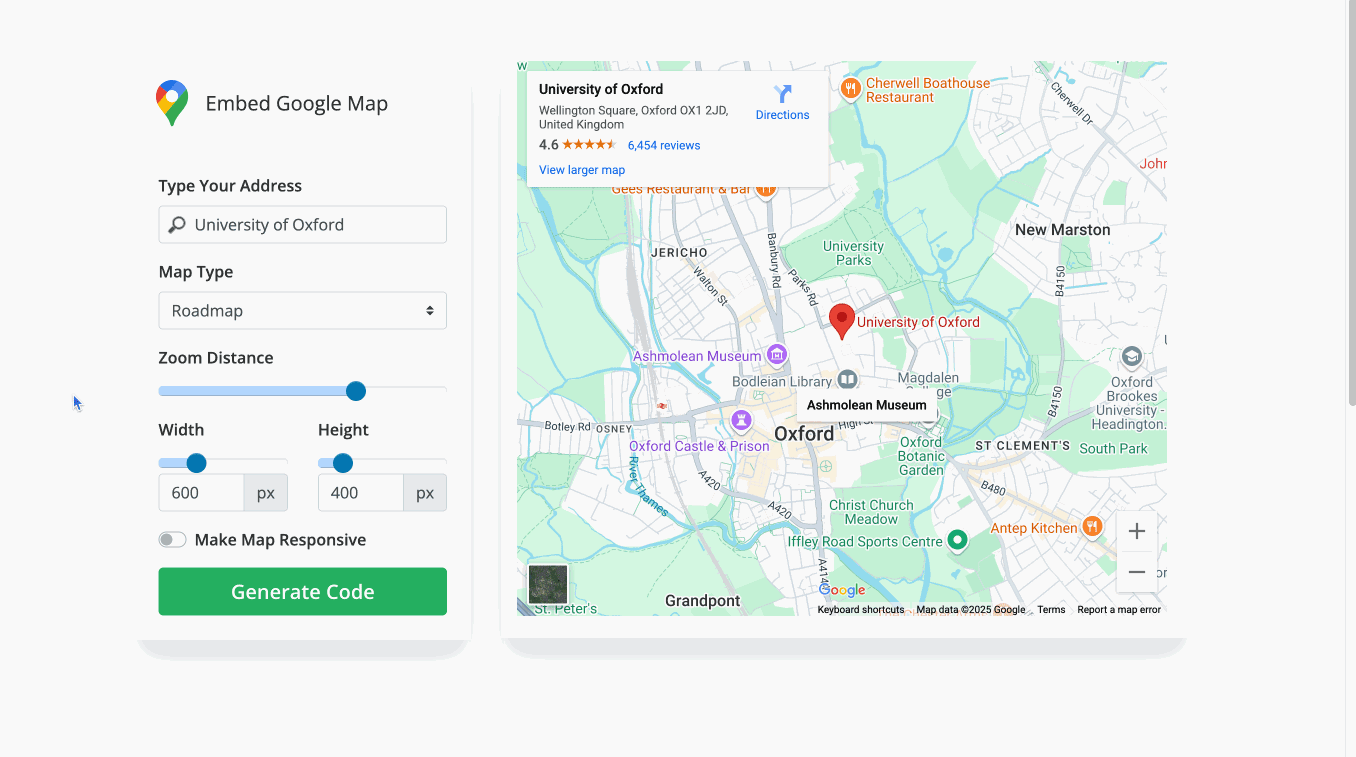Click Map data ©2025 Google text
This screenshot has width=1356, height=757.
tap(971, 610)
